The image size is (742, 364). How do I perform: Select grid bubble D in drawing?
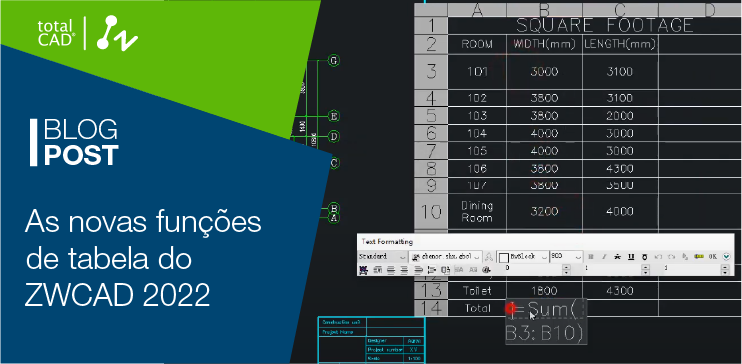point(334,137)
